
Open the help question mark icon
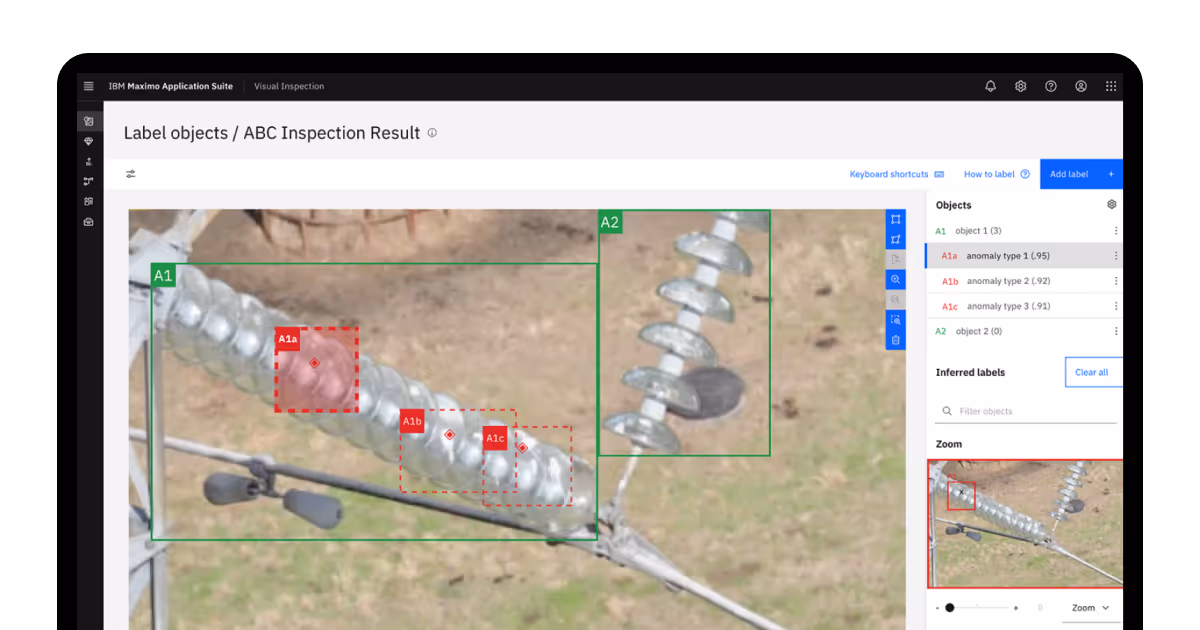[1051, 86]
